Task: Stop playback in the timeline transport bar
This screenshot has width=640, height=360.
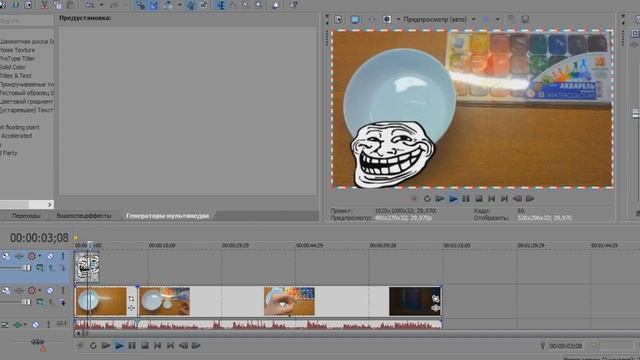Action: [144, 346]
